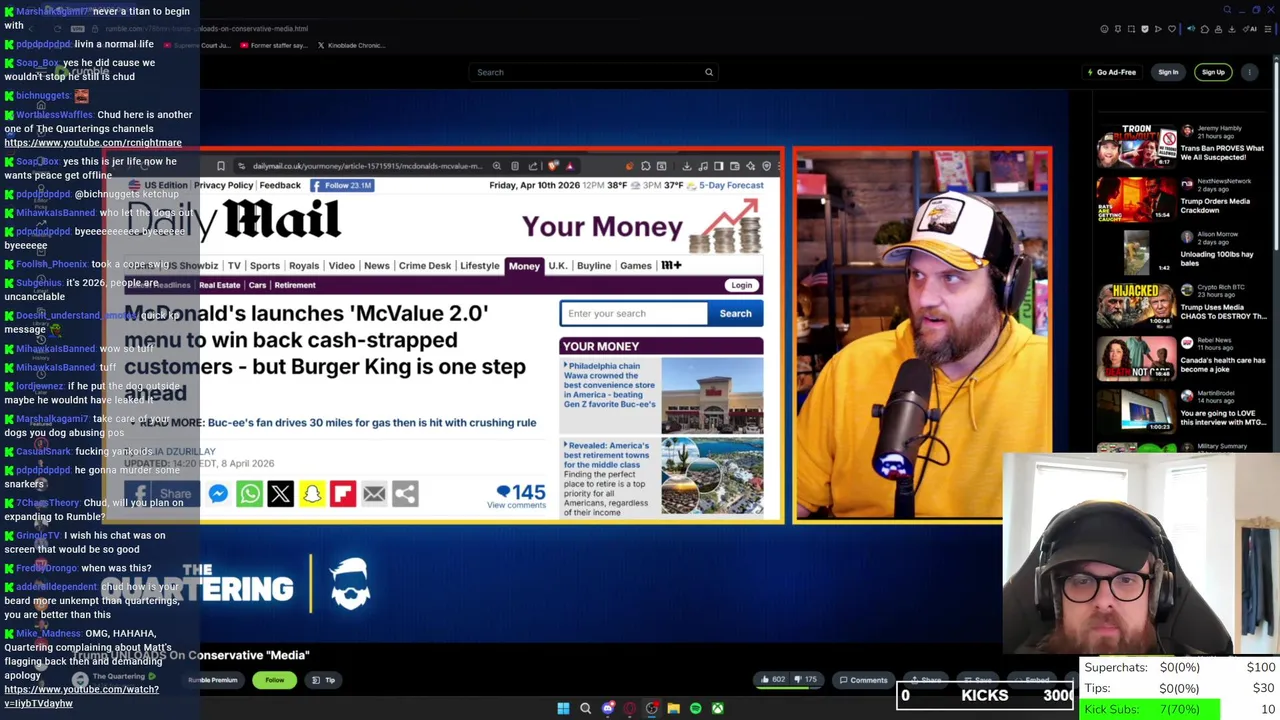
Task: Select the Crime Desk tab on Daily Mail
Action: (425, 266)
